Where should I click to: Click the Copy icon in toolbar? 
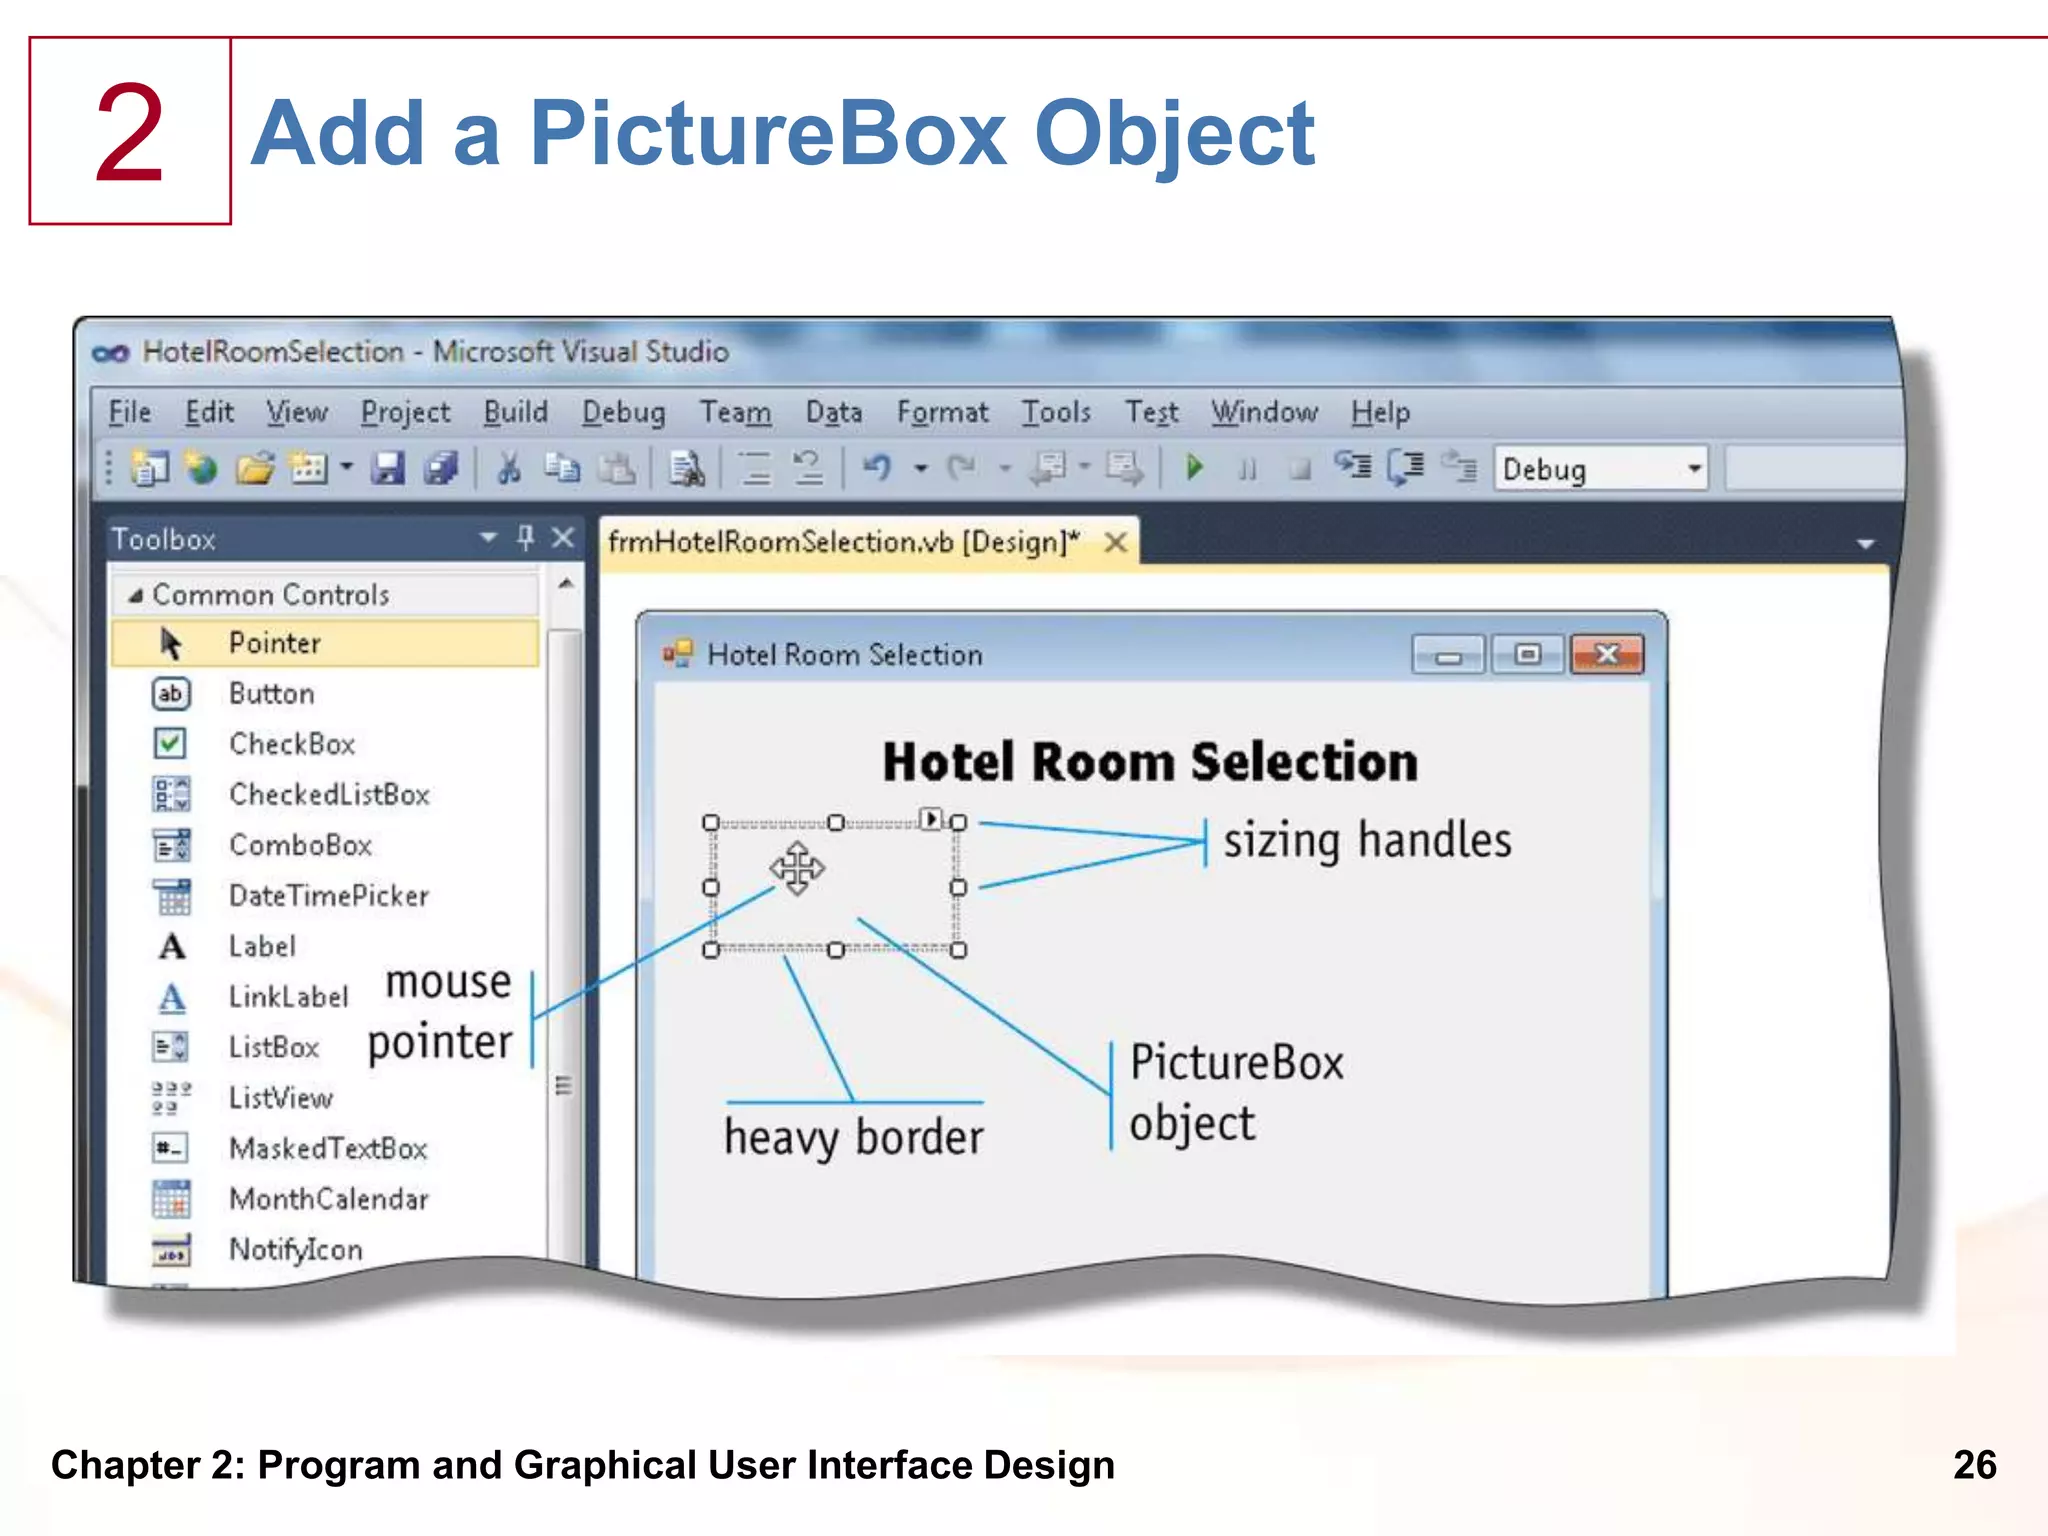click(x=562, y=467)
